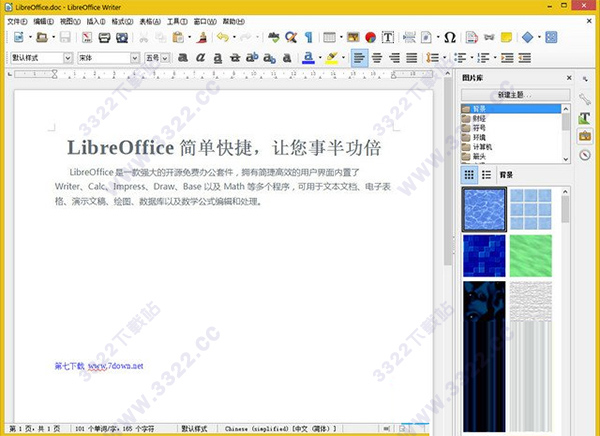The image size is (600, 436).
Task: Insert an image from file icon
Action: tap(353, 37)
